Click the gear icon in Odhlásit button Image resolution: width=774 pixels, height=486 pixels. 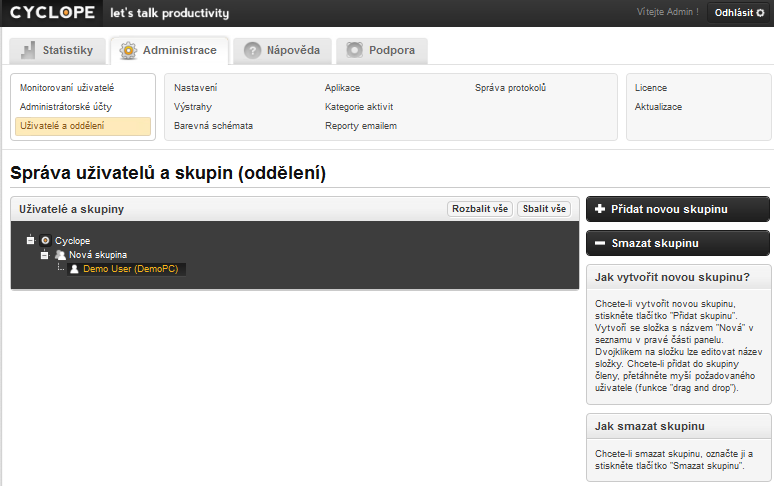[x=760, y=13]
